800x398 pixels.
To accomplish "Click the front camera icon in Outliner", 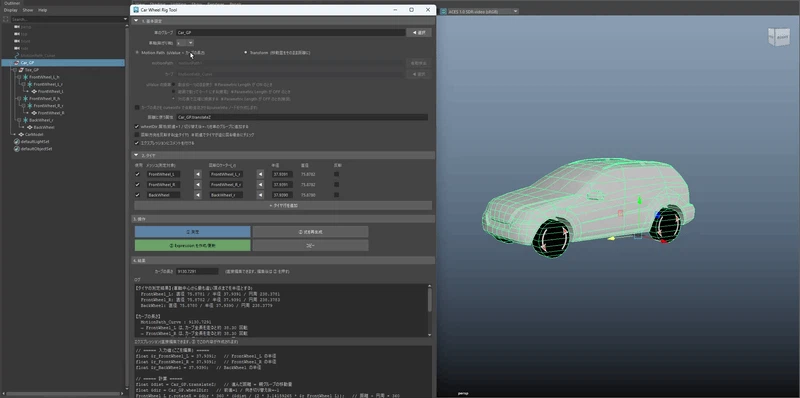I will pyautogui.click(x=16, y=41).
